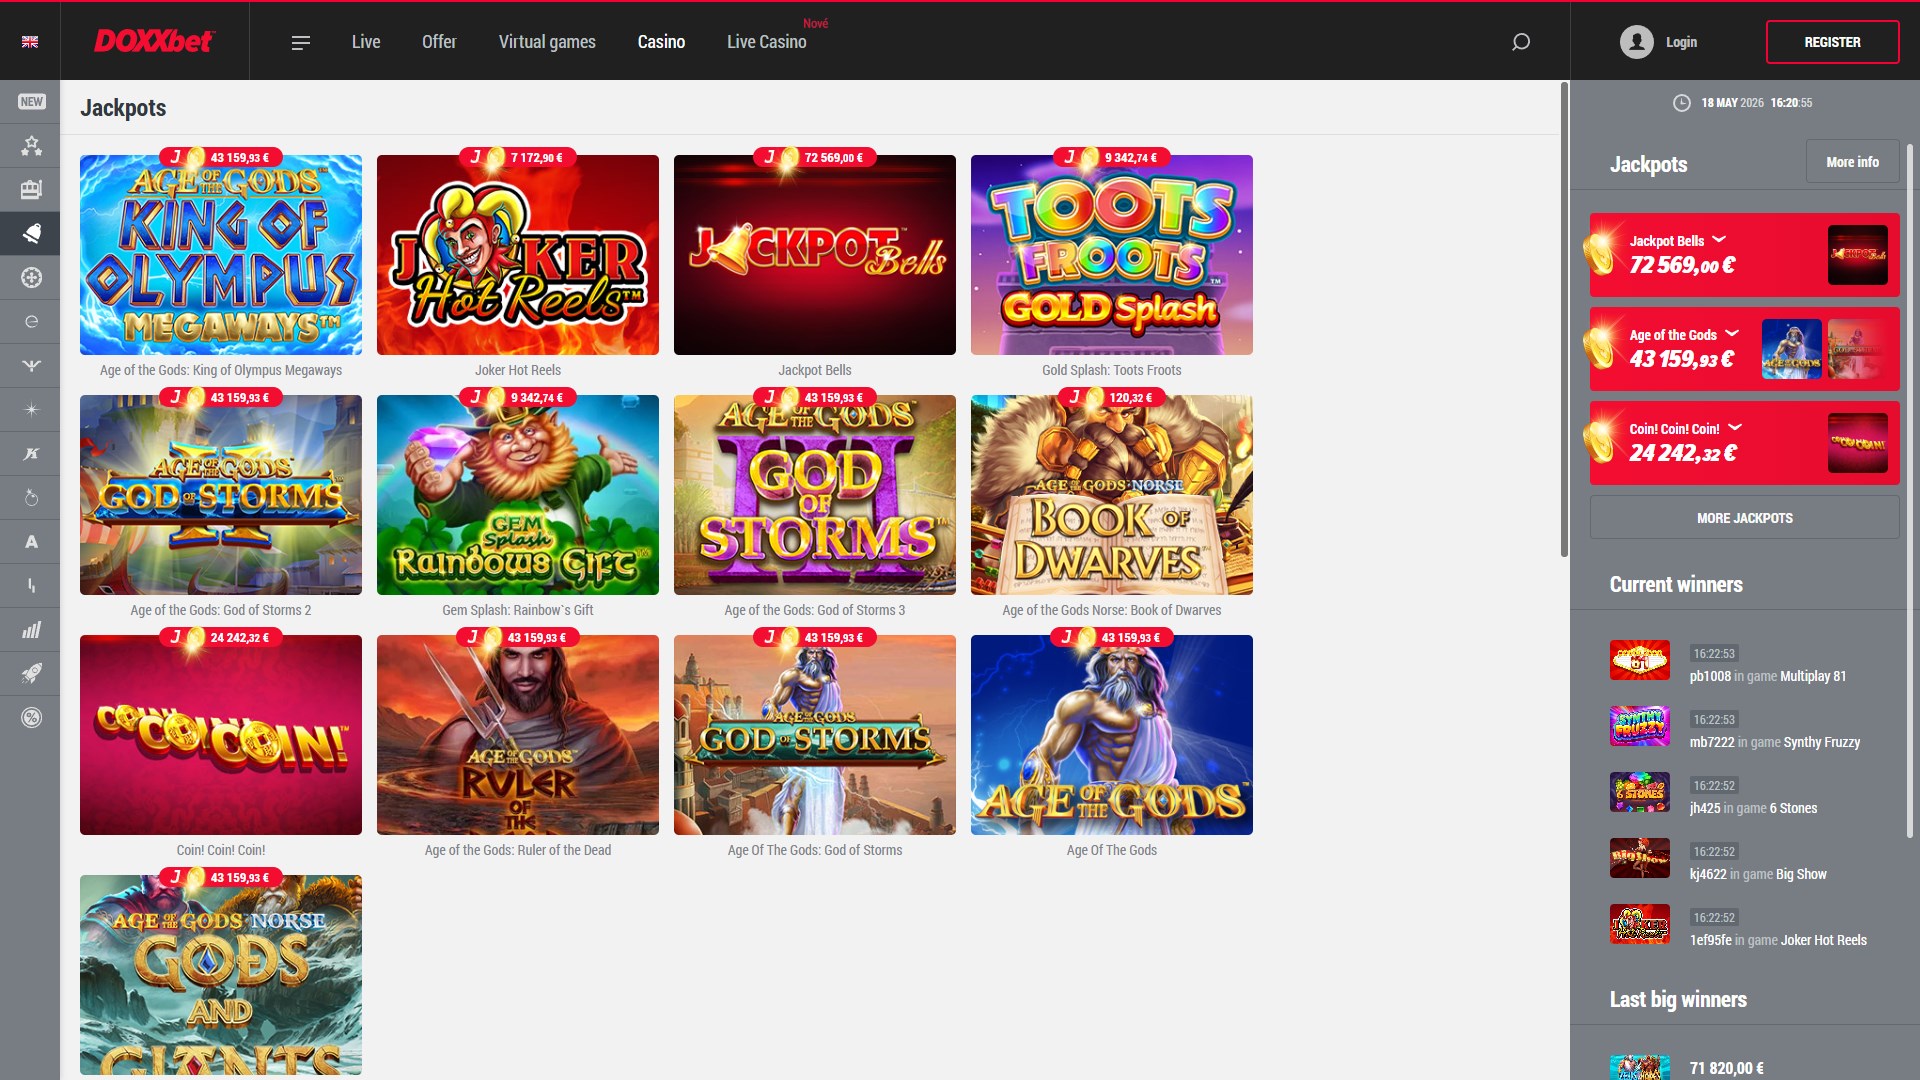
Task: Open Coin! Coin! Coin! game thumbnail
Action: coord(221,735)
